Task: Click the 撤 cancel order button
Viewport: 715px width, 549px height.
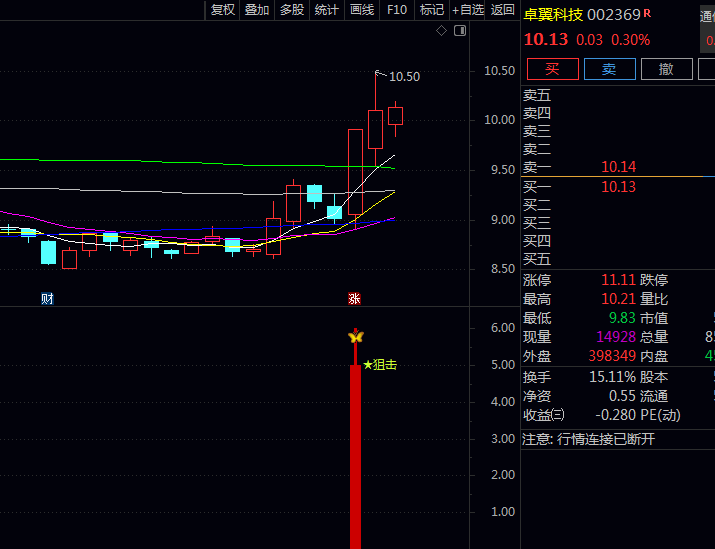Action: click(667, 69)
